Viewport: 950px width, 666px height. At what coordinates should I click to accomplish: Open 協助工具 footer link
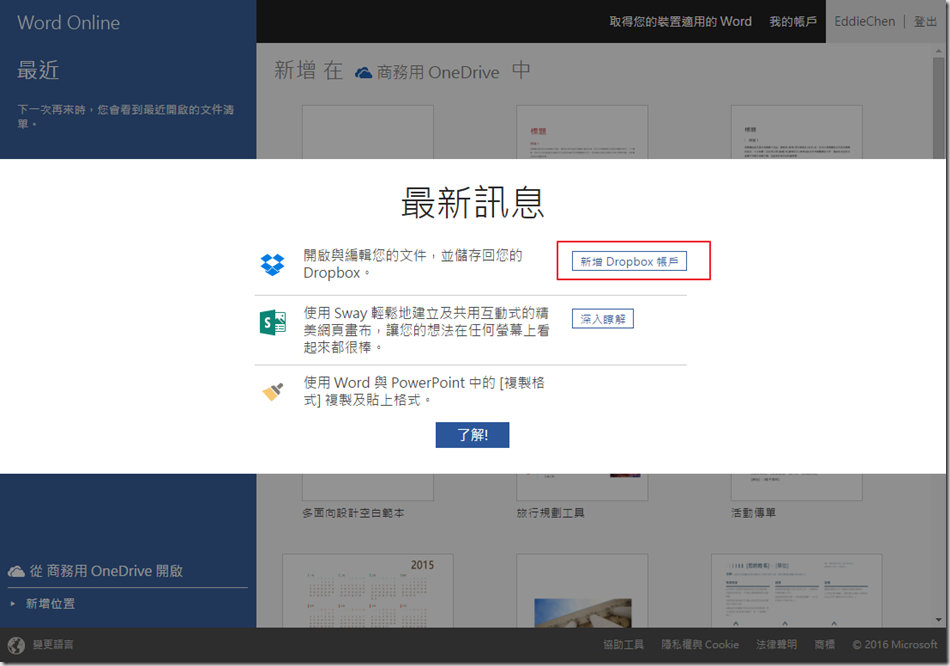[x=623, y=645]
